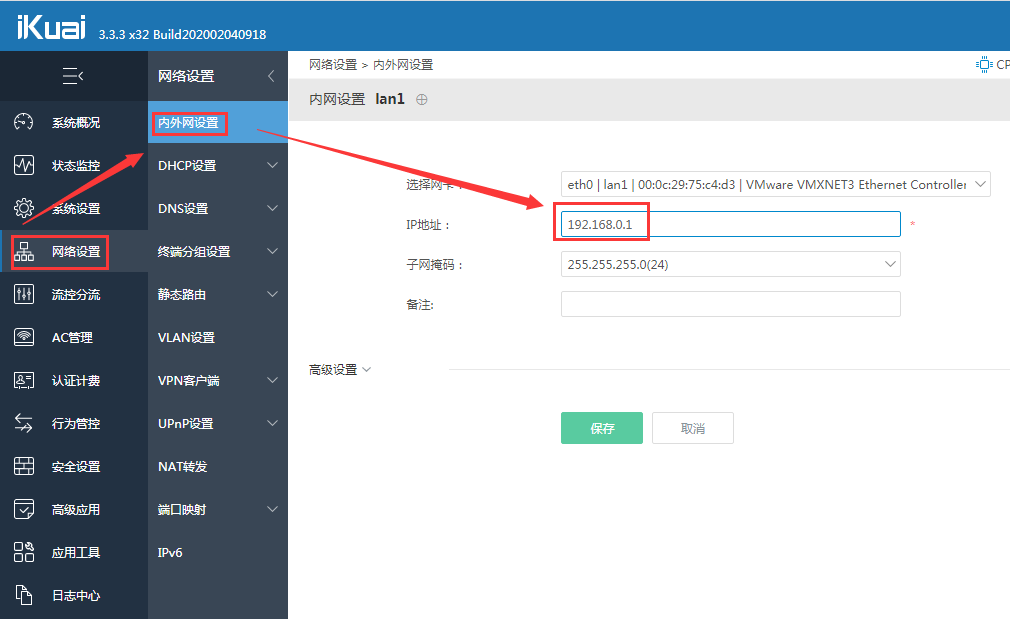This screenshot has height=619, width=1010.
Task: Select the 认证计费 authentication icon
Action: pos(22,380)
